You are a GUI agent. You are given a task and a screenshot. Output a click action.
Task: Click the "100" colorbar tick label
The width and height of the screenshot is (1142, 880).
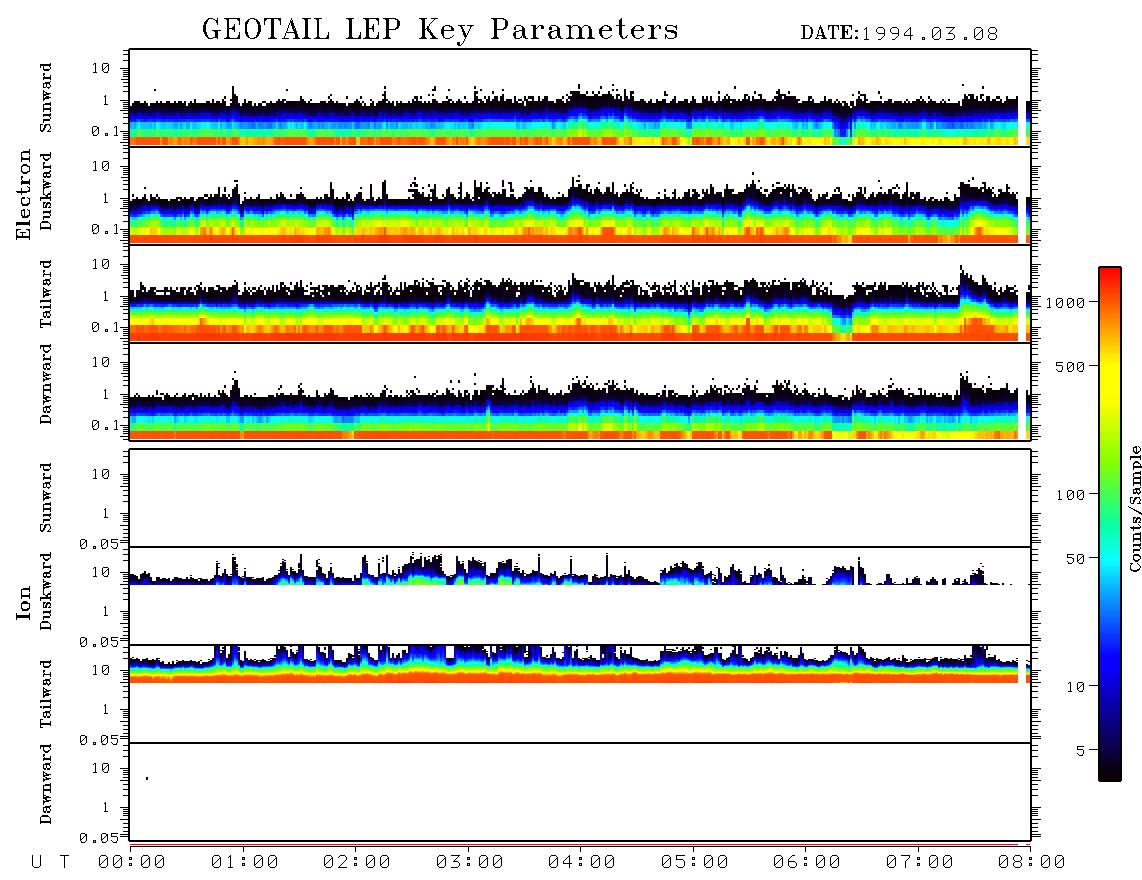(x=1070, y=495)
